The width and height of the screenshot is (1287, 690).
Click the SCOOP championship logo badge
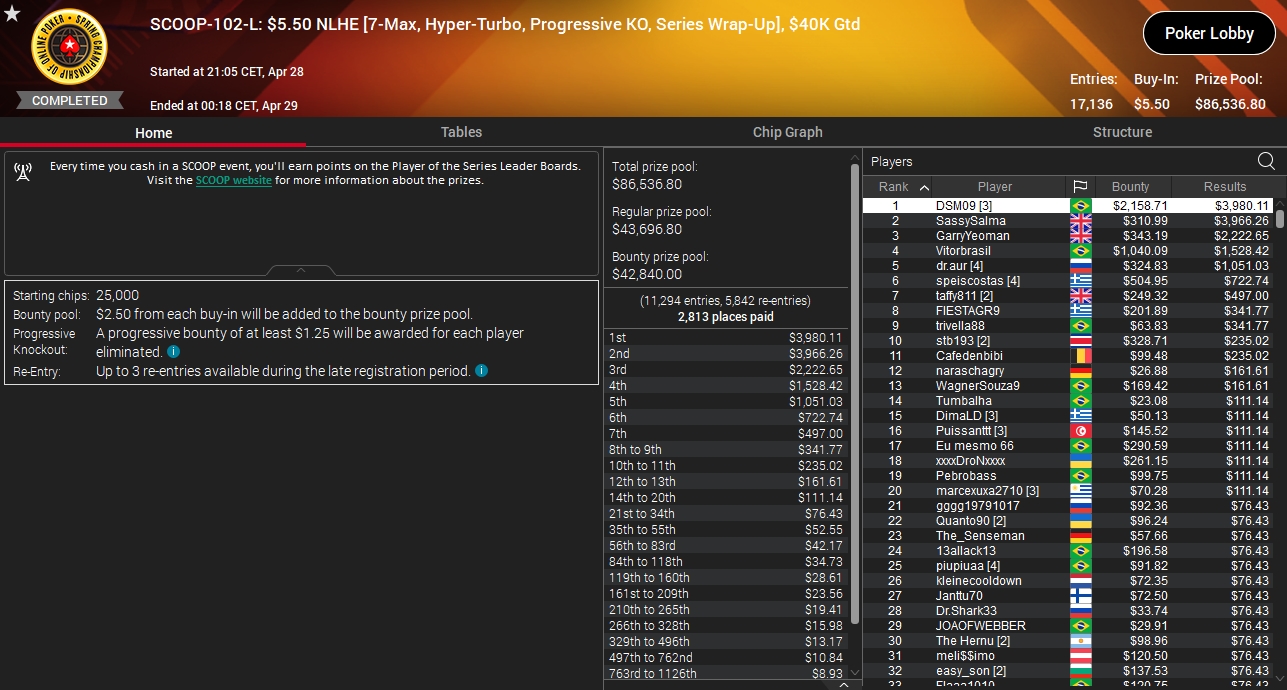[69, 46]
